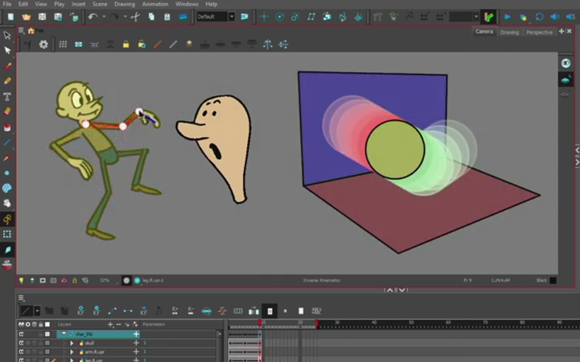Click the IK settings gear icon

[x=44, y=45]
